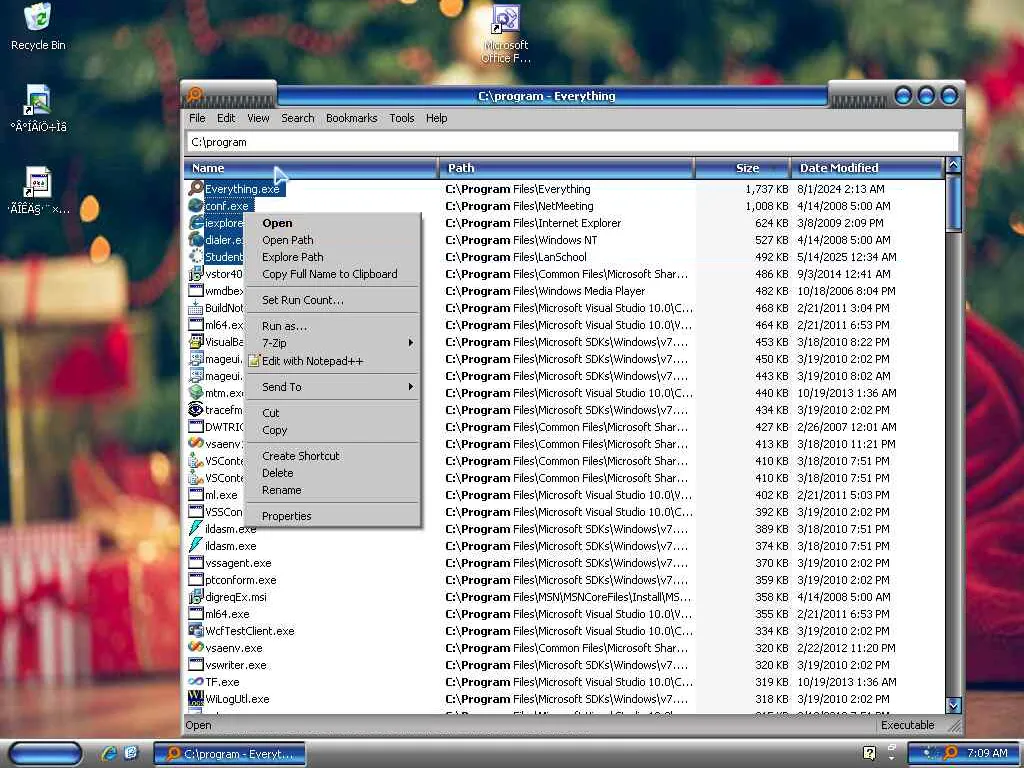Sort by Size column header
The width and height of the screenshot is (1024, 768).
coord(743,168)
